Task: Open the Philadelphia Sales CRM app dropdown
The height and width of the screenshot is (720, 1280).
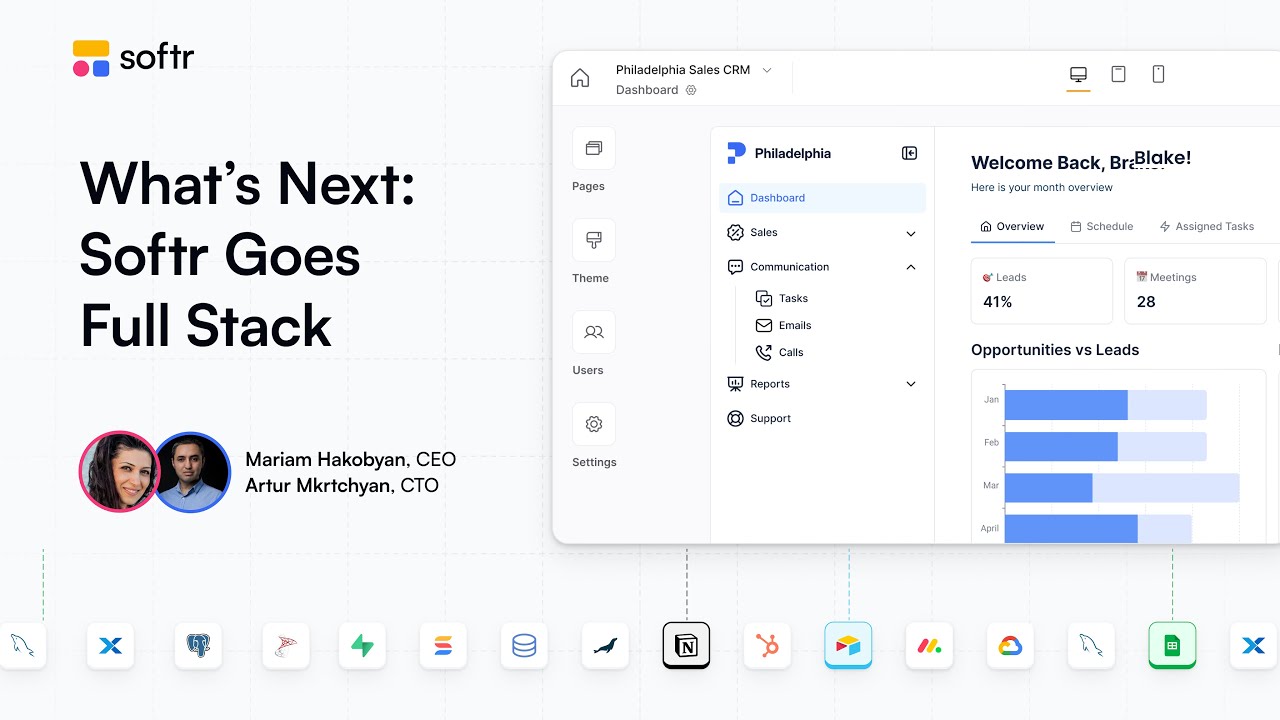Action: [x=694, y=70]
